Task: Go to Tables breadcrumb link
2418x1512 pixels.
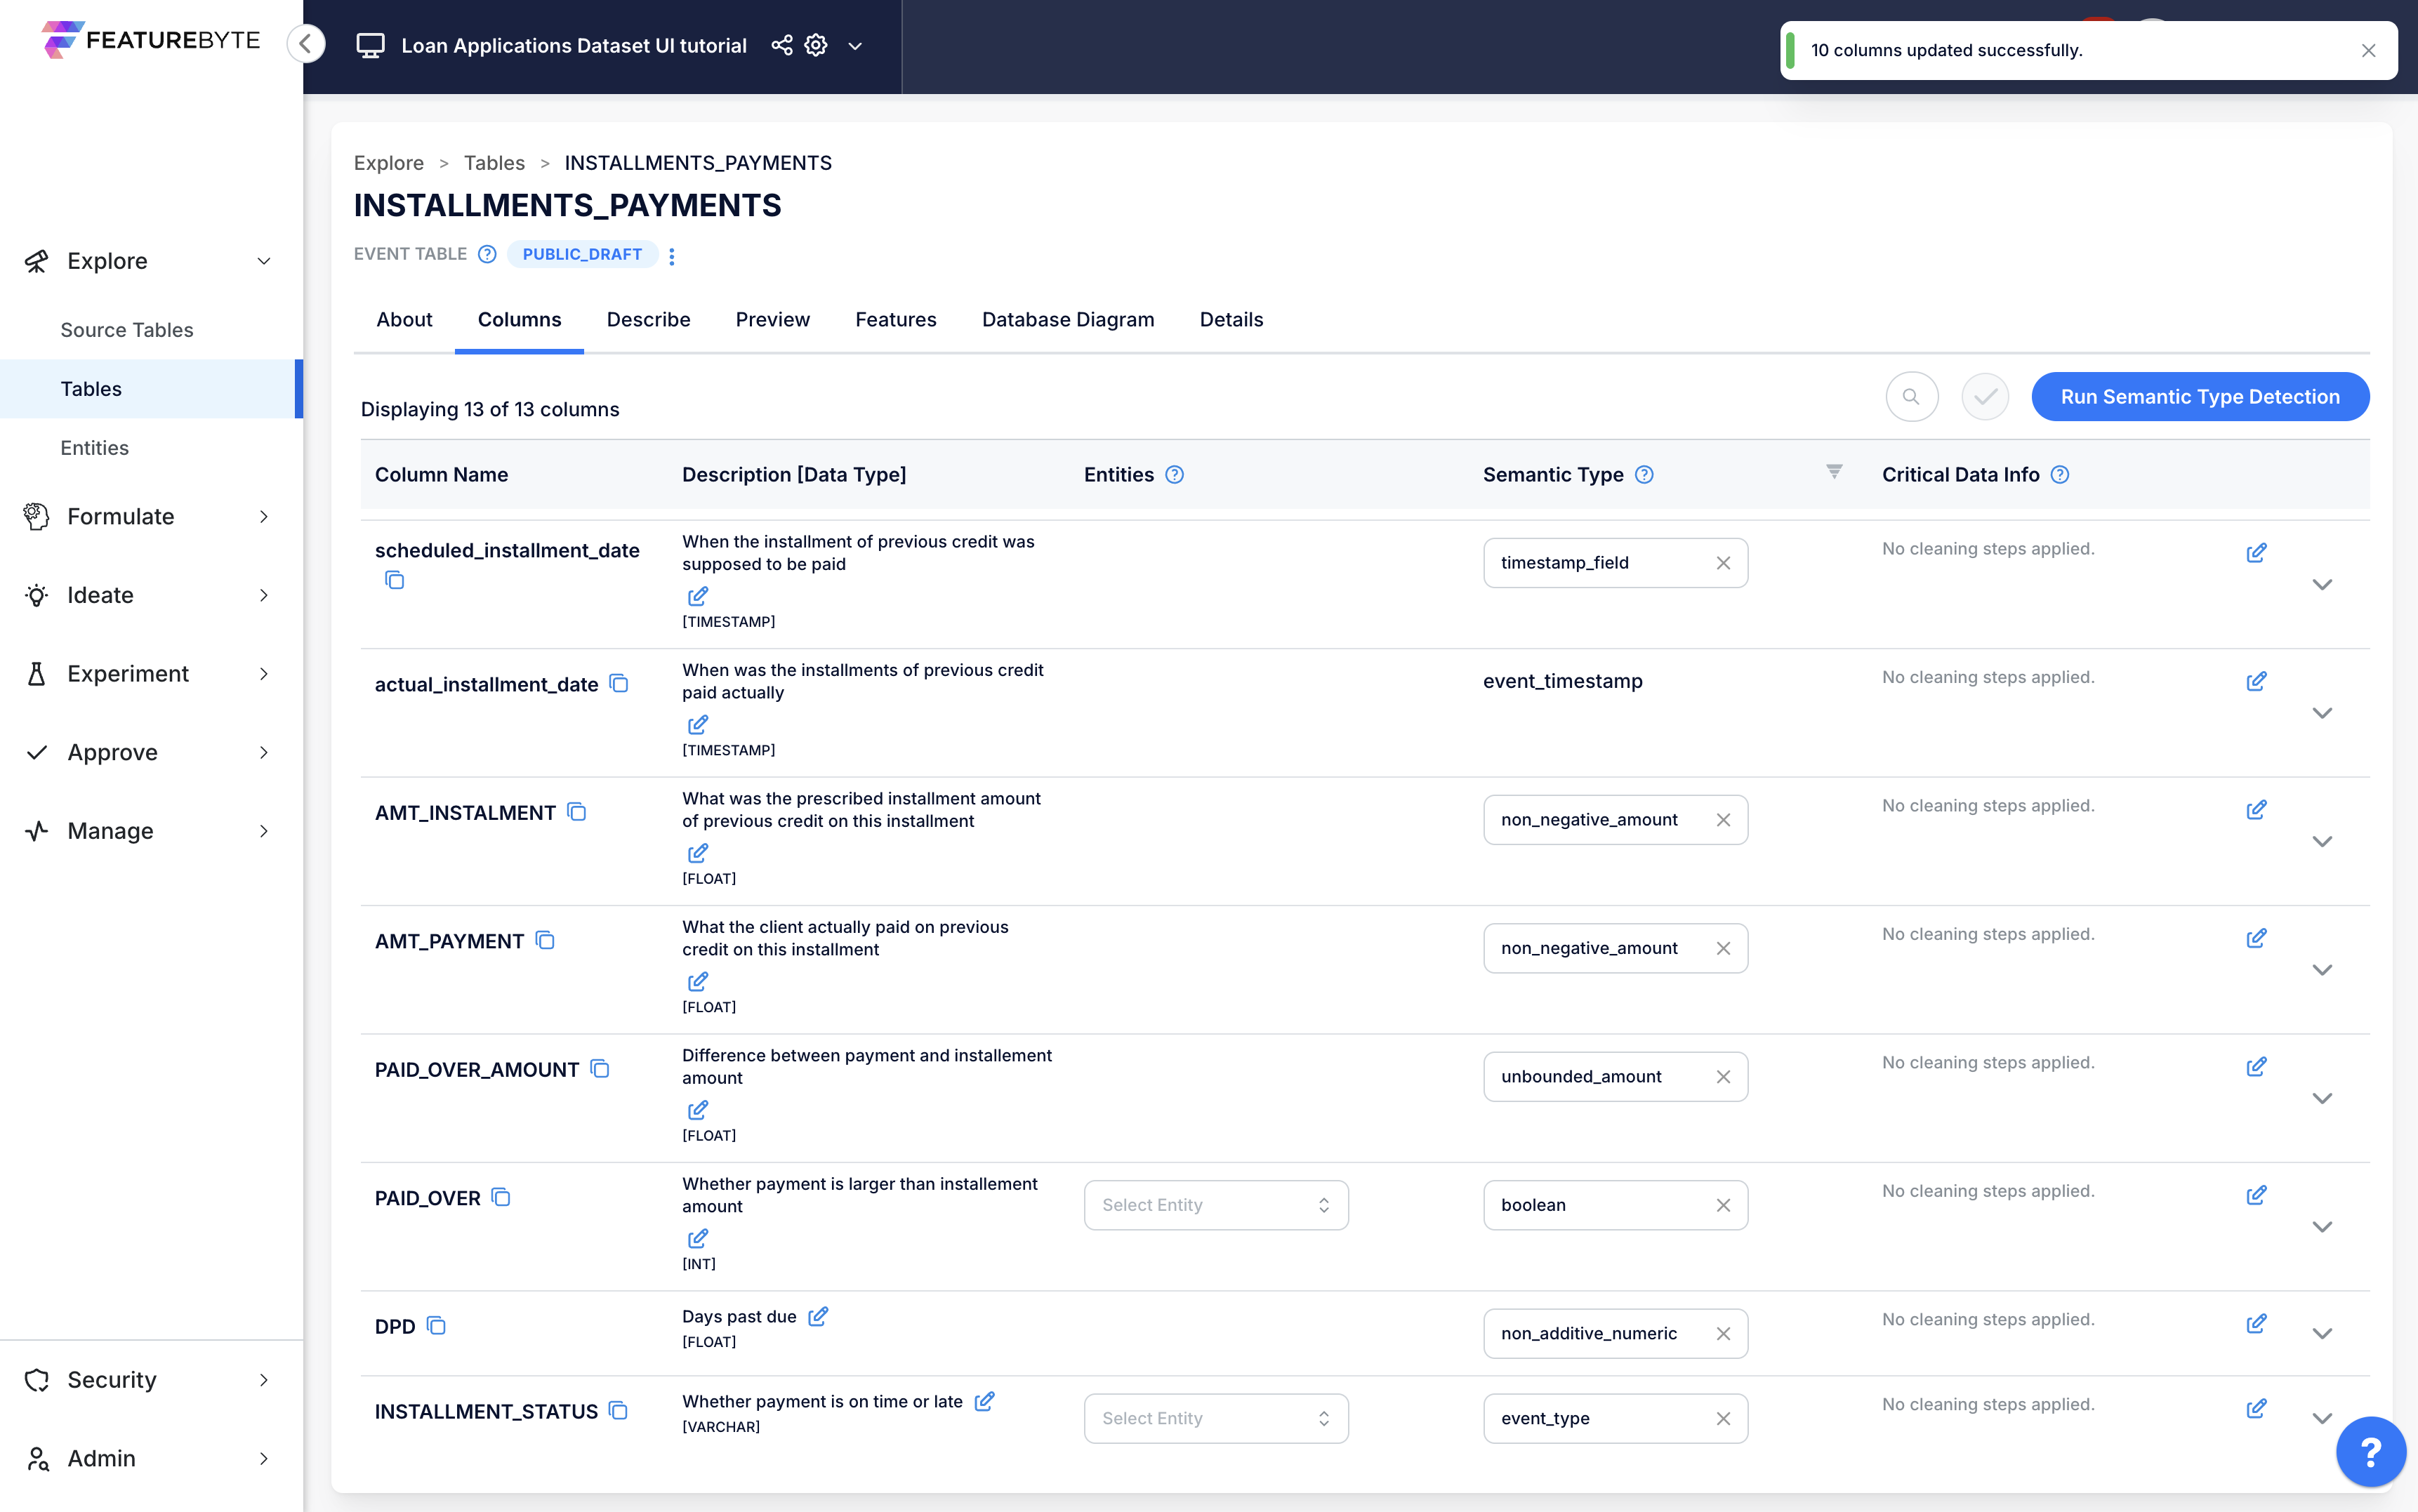Action: click(494, 163)
